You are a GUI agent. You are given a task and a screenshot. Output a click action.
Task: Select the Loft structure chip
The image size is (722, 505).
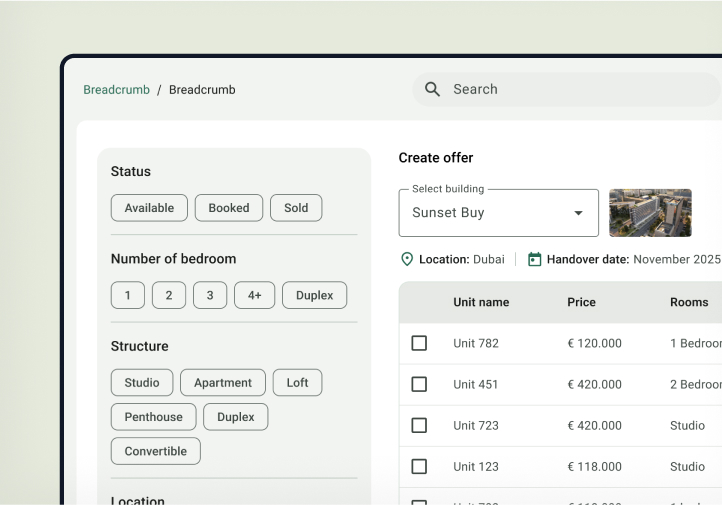pyautogui.click(x=297, y=383)
